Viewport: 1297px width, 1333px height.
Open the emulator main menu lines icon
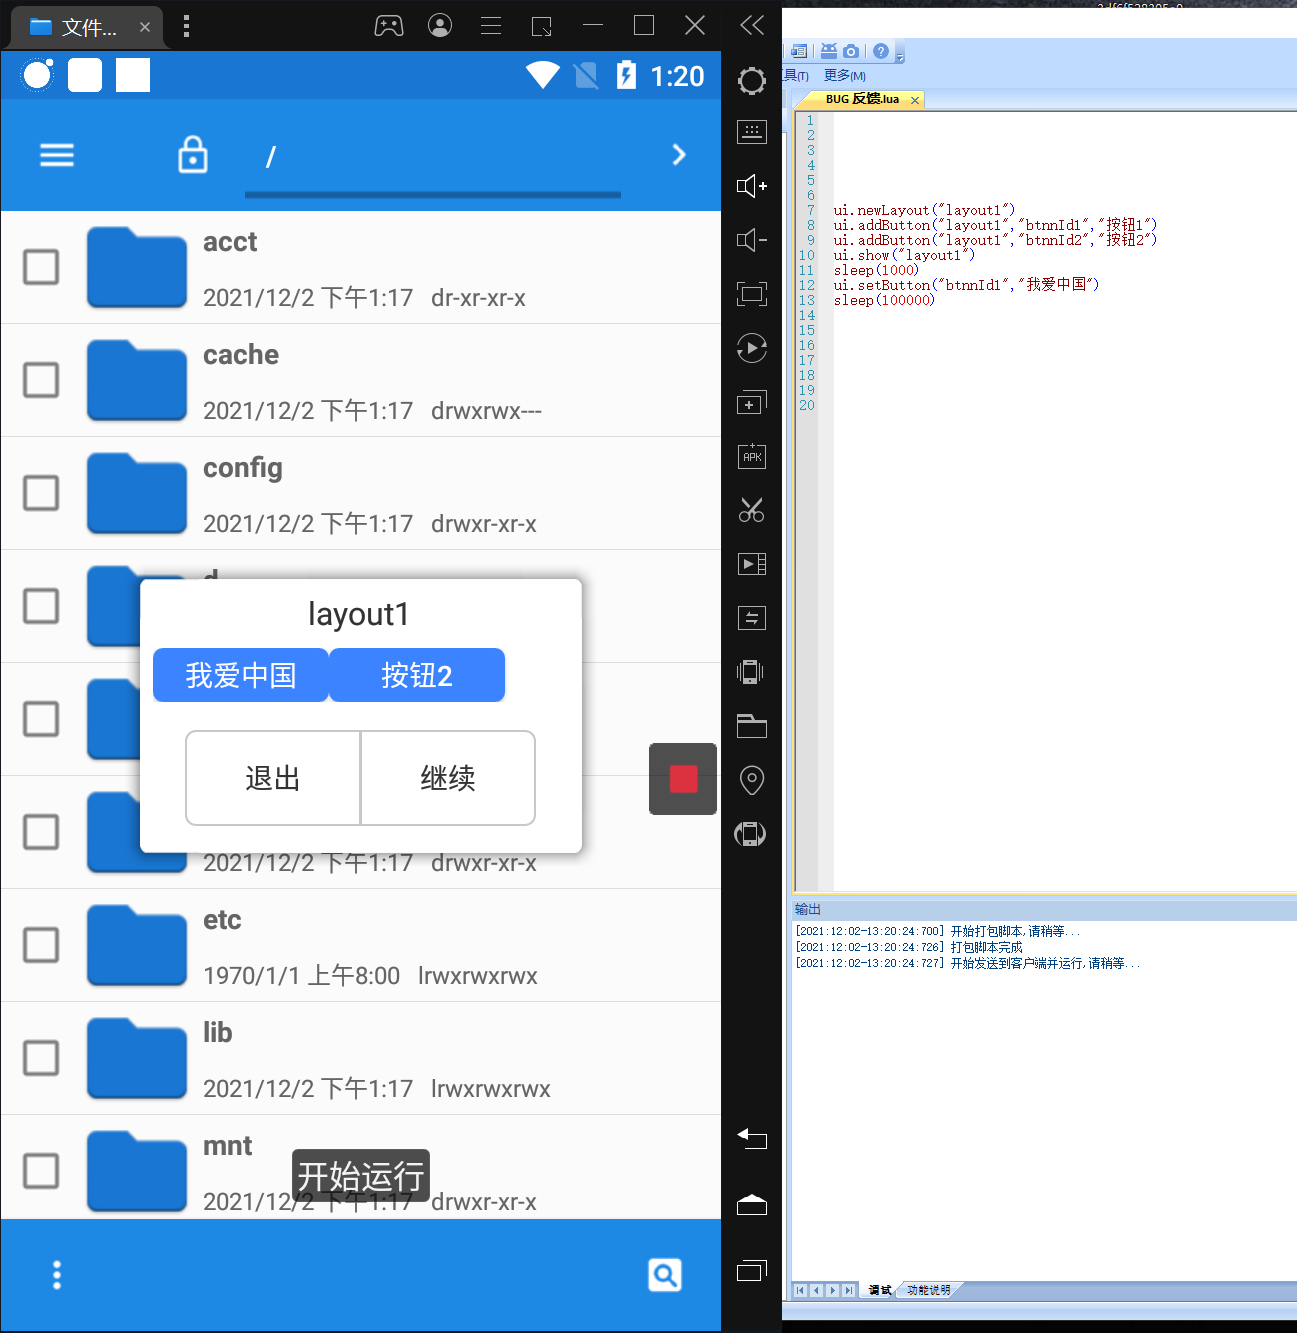[491, 26]
